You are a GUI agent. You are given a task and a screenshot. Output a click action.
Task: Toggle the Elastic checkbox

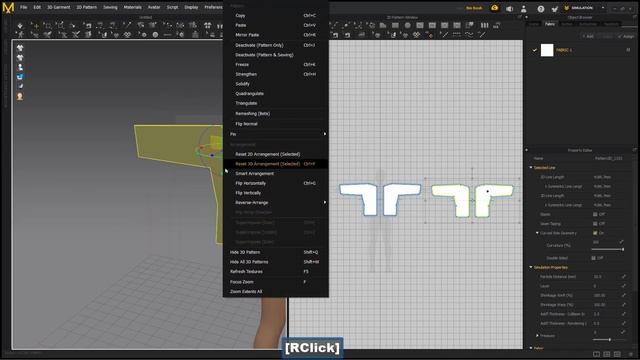click(x=595, y=214)
